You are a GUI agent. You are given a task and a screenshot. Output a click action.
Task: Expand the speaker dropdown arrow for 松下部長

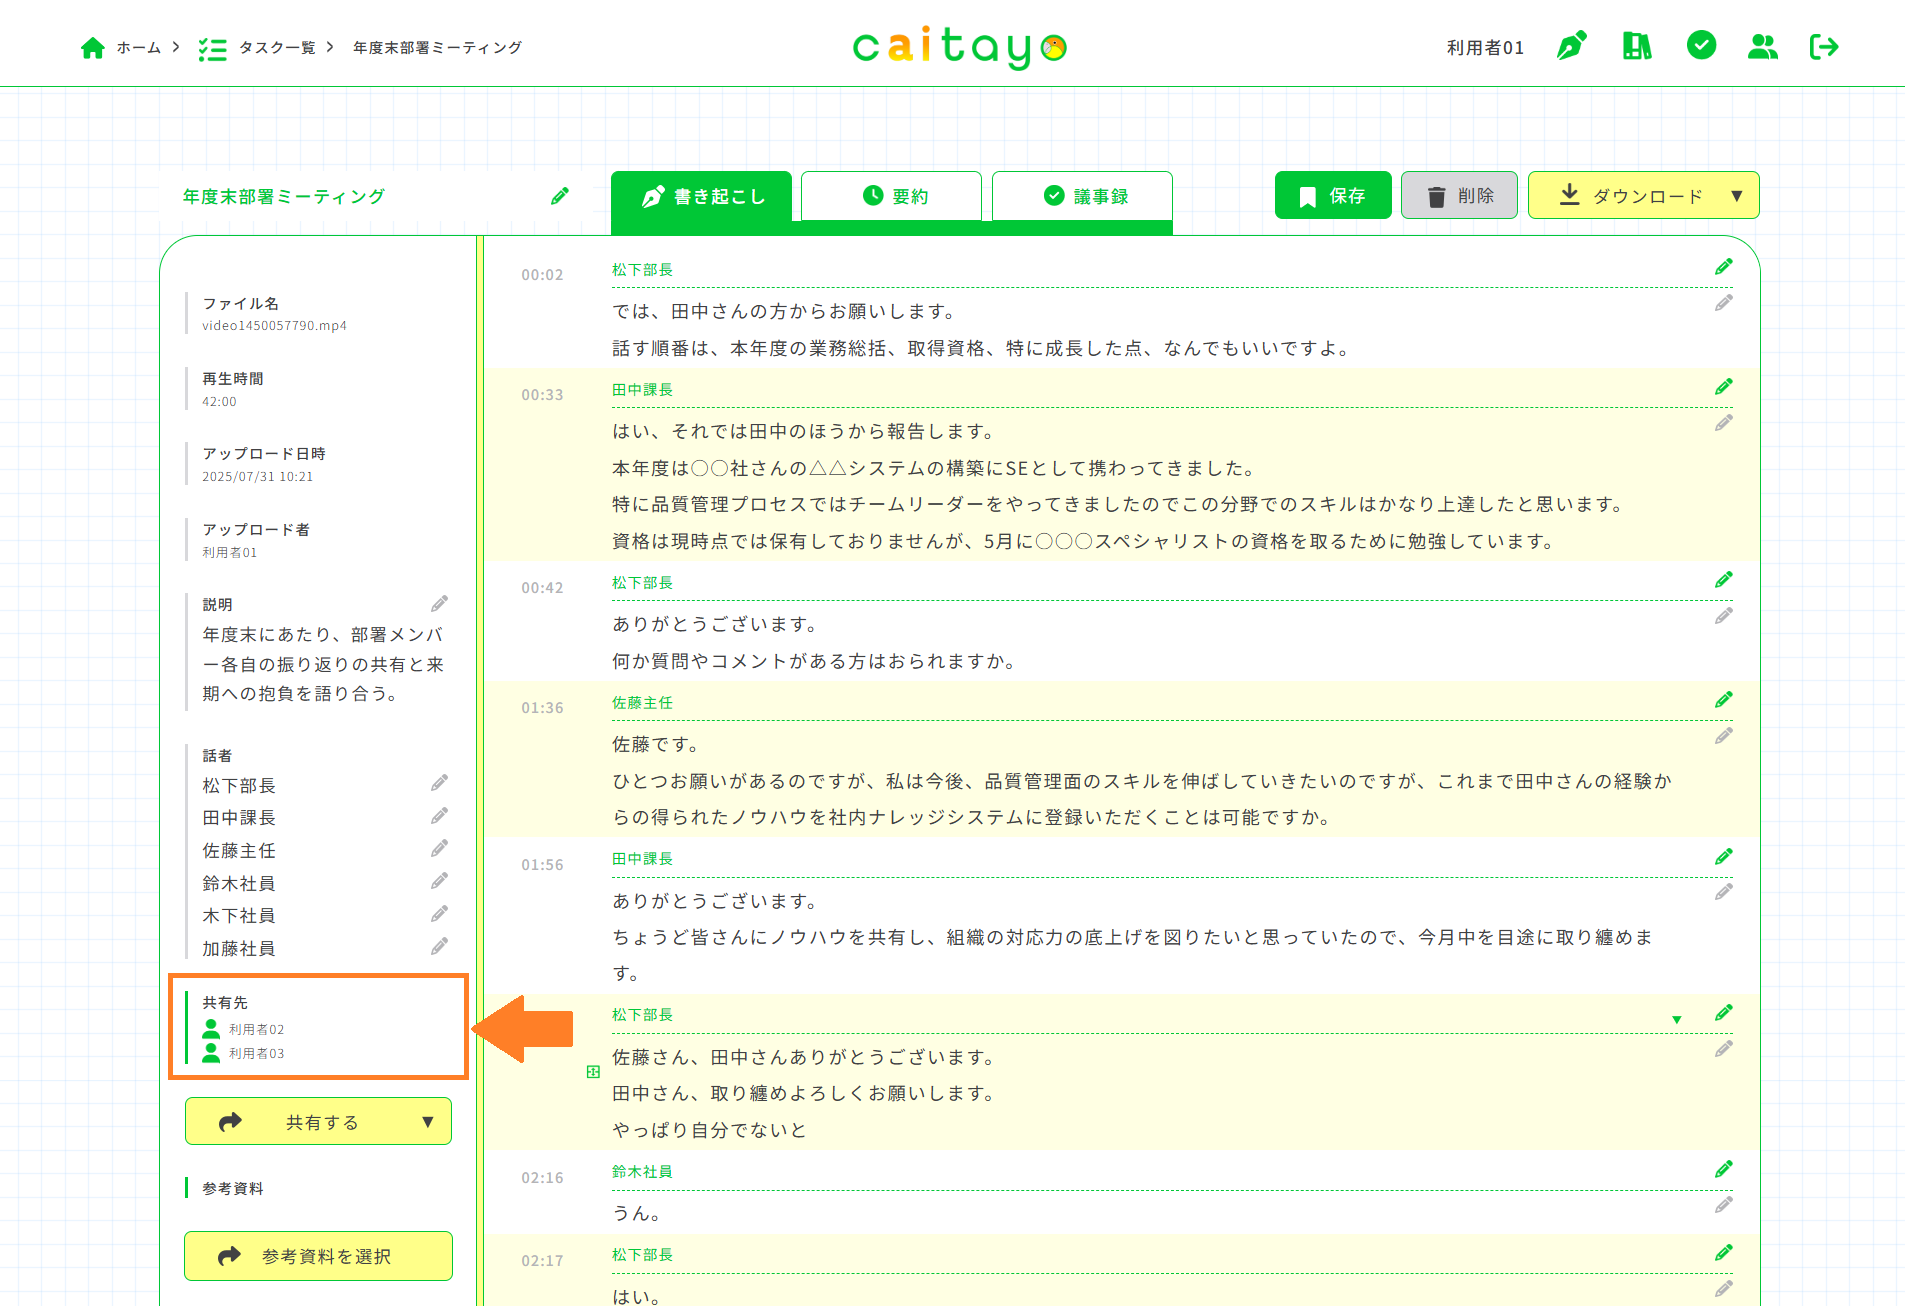point(1676,1020)
